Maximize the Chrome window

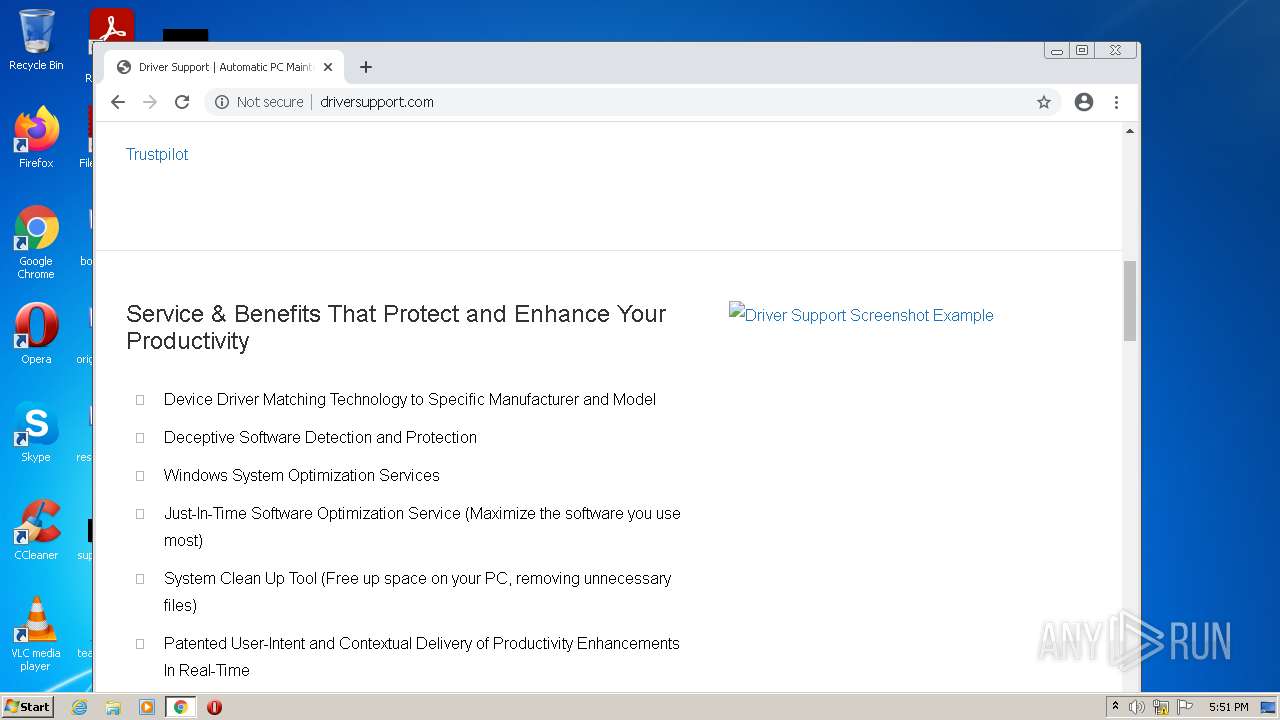click(x=1082, y=50)
